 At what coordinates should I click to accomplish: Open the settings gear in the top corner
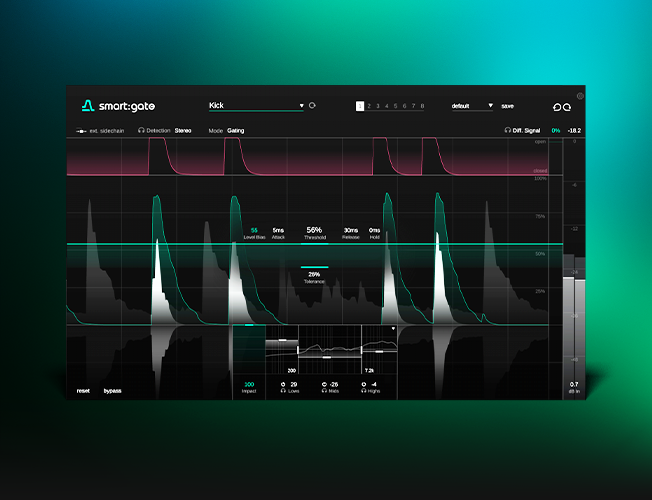click(580, 96)
